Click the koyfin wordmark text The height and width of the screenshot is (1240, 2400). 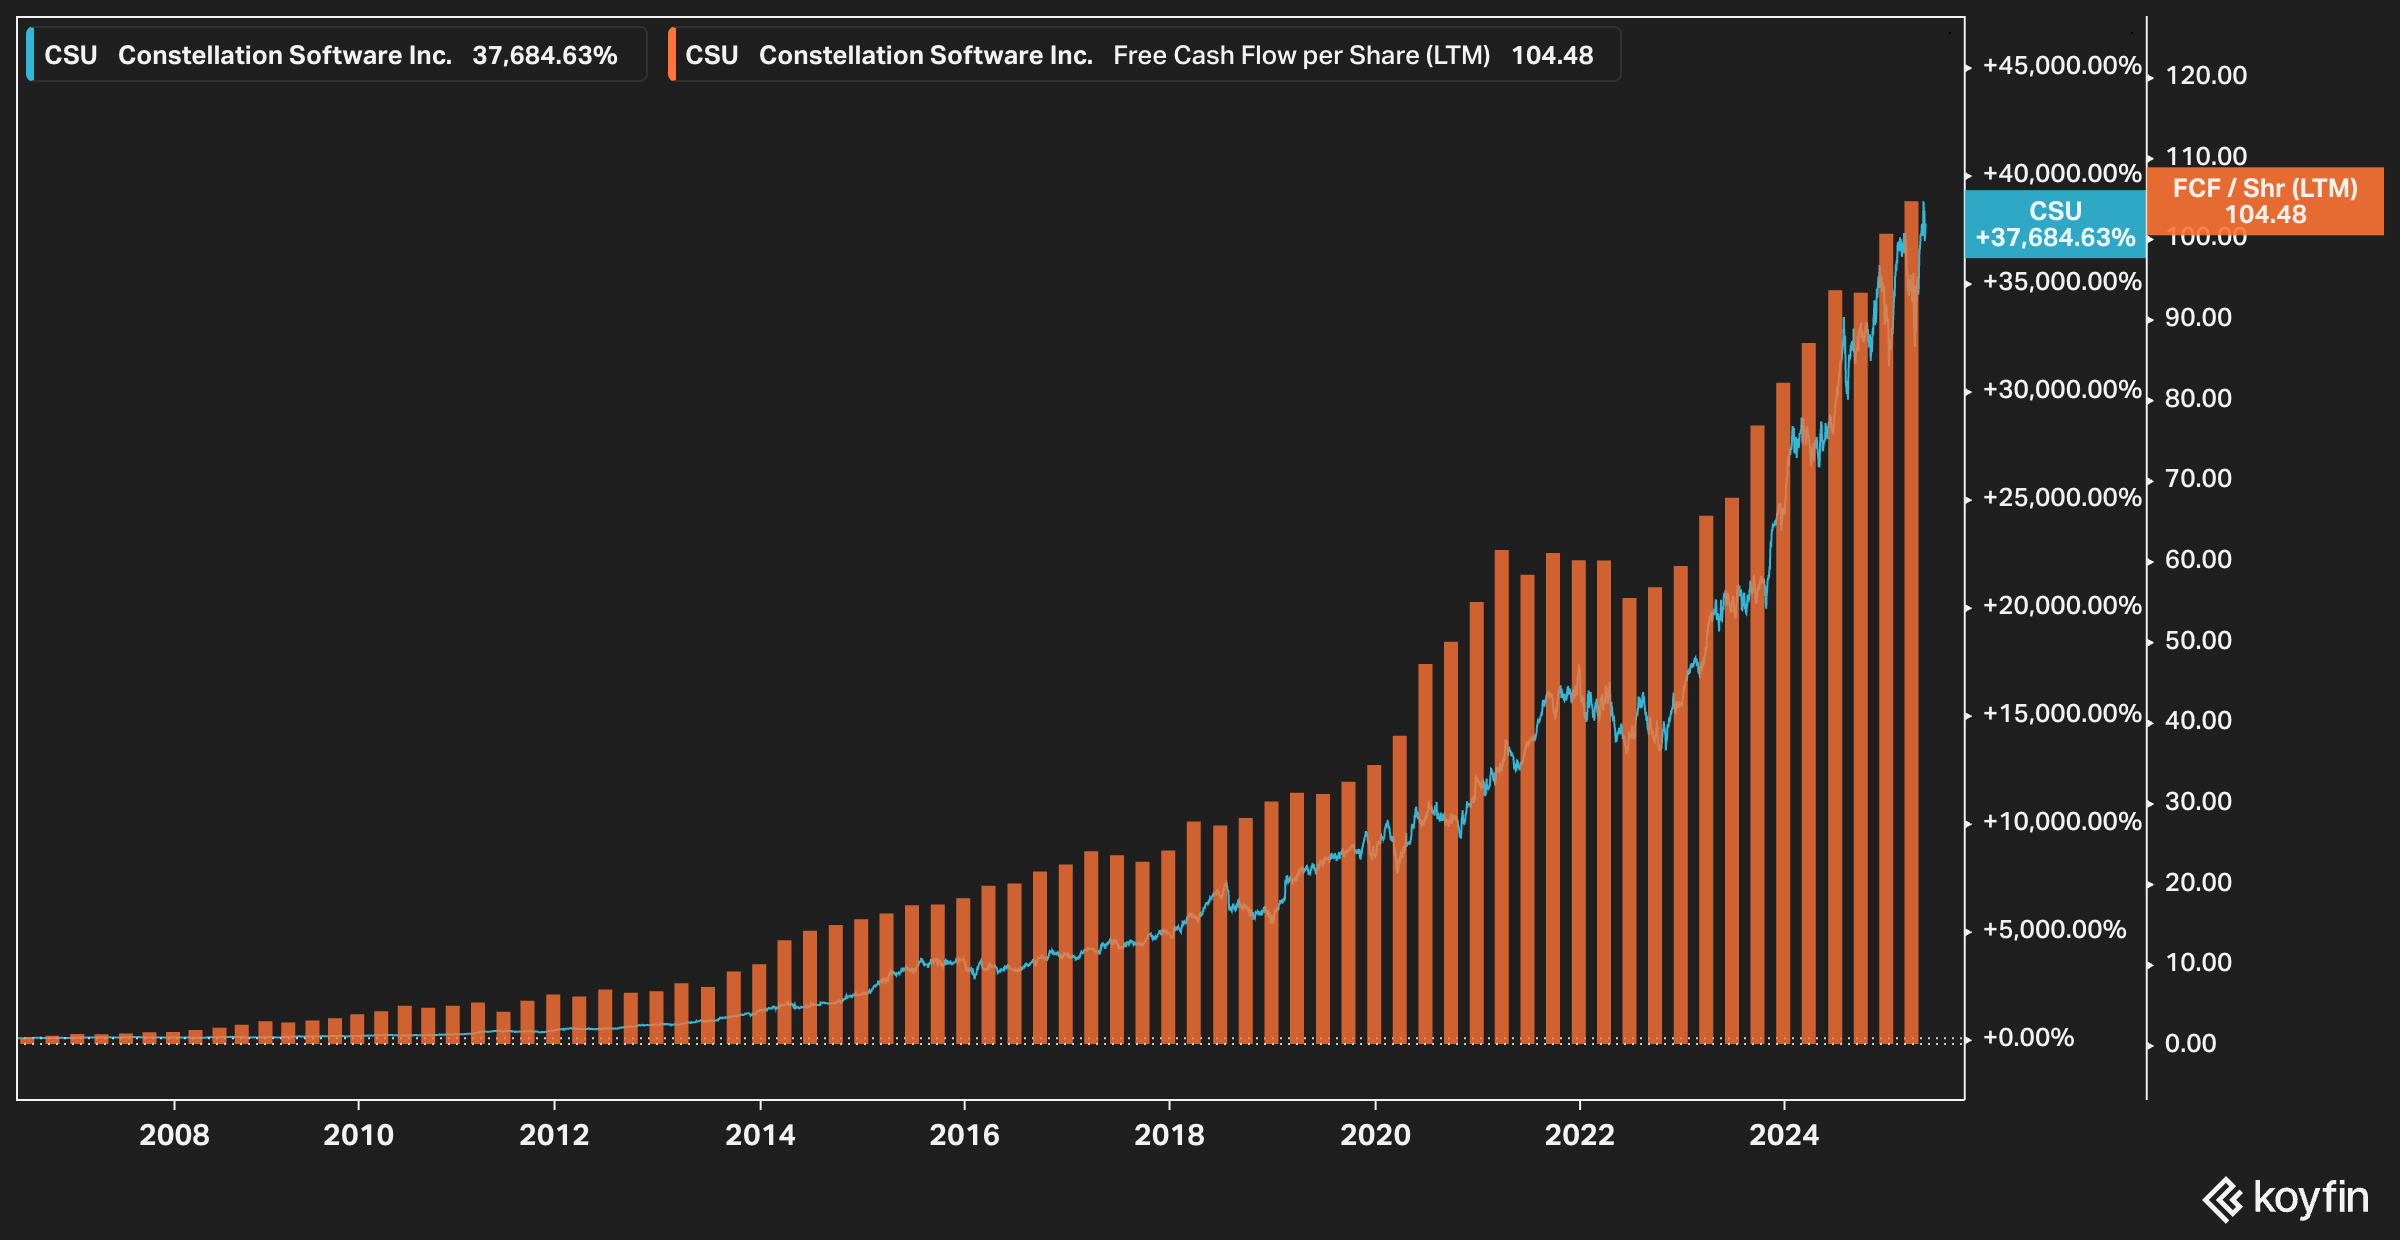pos(2311,1198)
